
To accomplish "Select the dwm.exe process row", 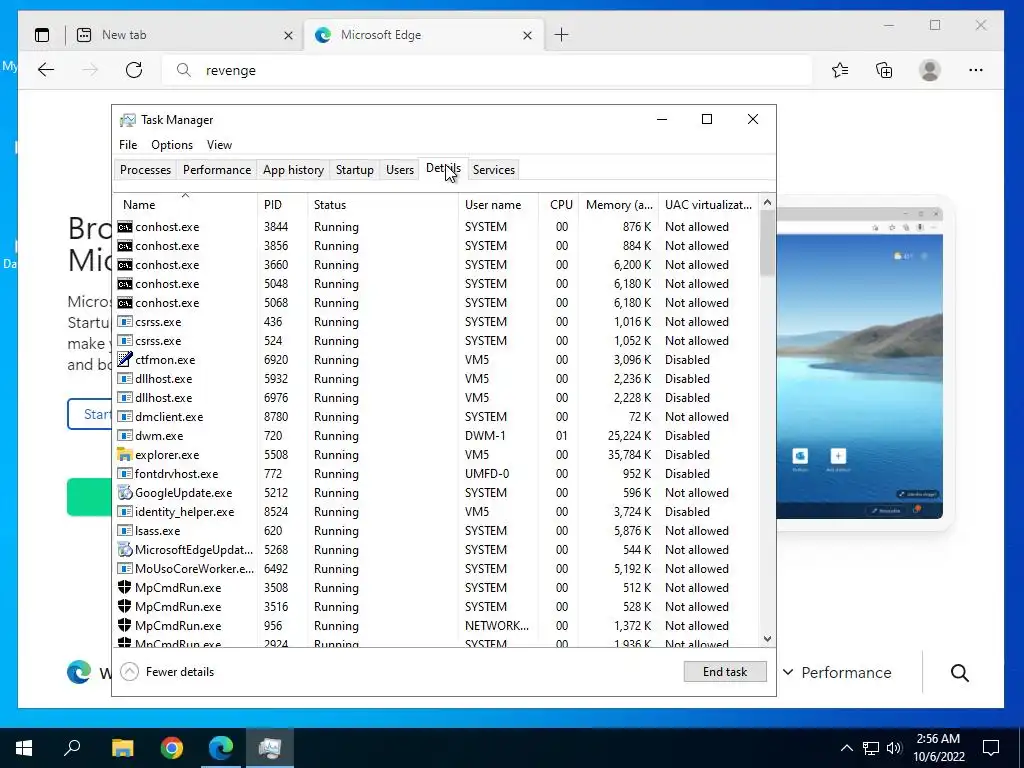I will pyautogui.click(x=436, y=436).
